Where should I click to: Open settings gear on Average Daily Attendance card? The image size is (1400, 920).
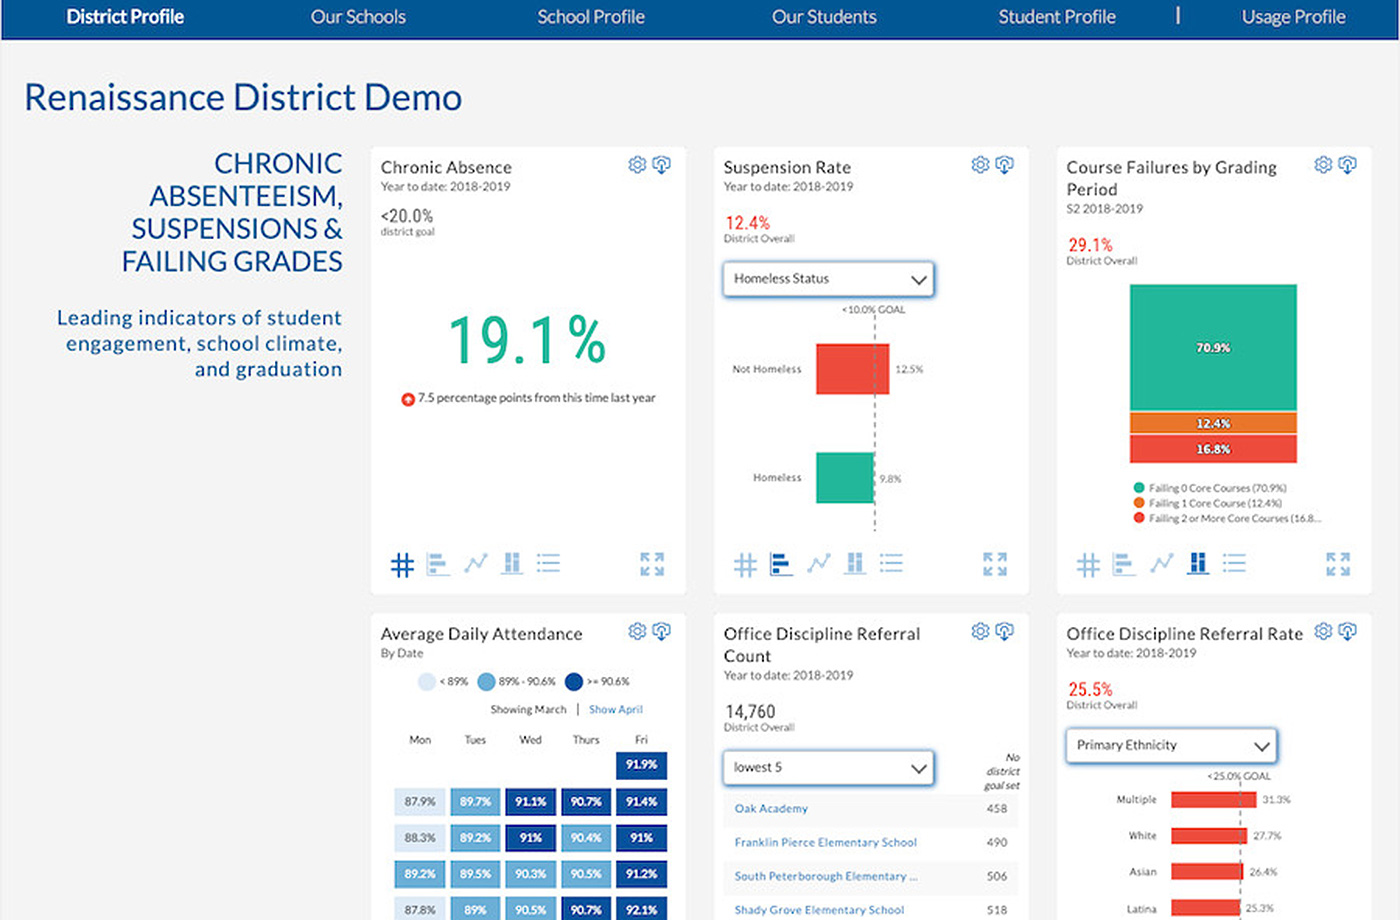(x=637, y=631)
